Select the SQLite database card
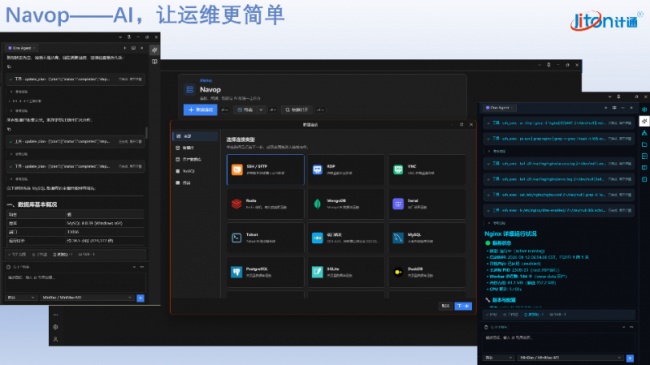Screen dimensions: 650x365 346,272
